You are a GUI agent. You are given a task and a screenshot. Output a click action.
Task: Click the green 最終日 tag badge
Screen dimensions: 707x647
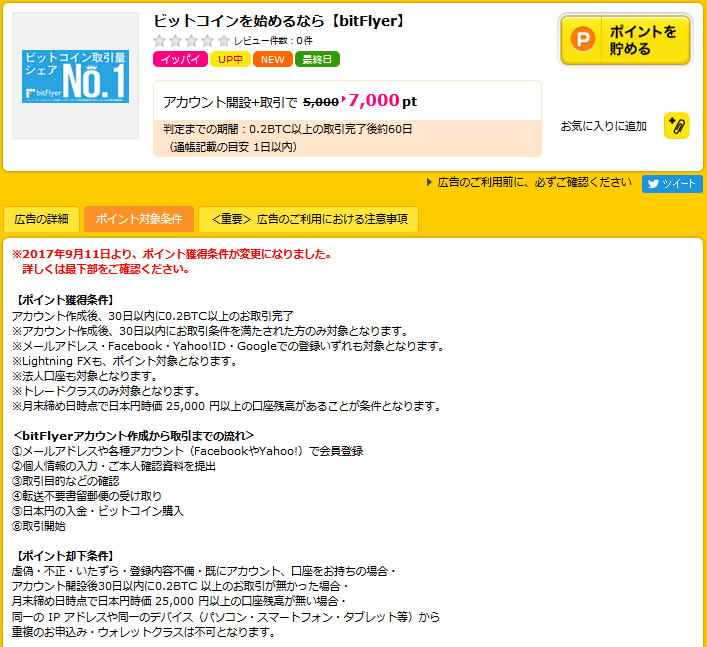[317, 59]
